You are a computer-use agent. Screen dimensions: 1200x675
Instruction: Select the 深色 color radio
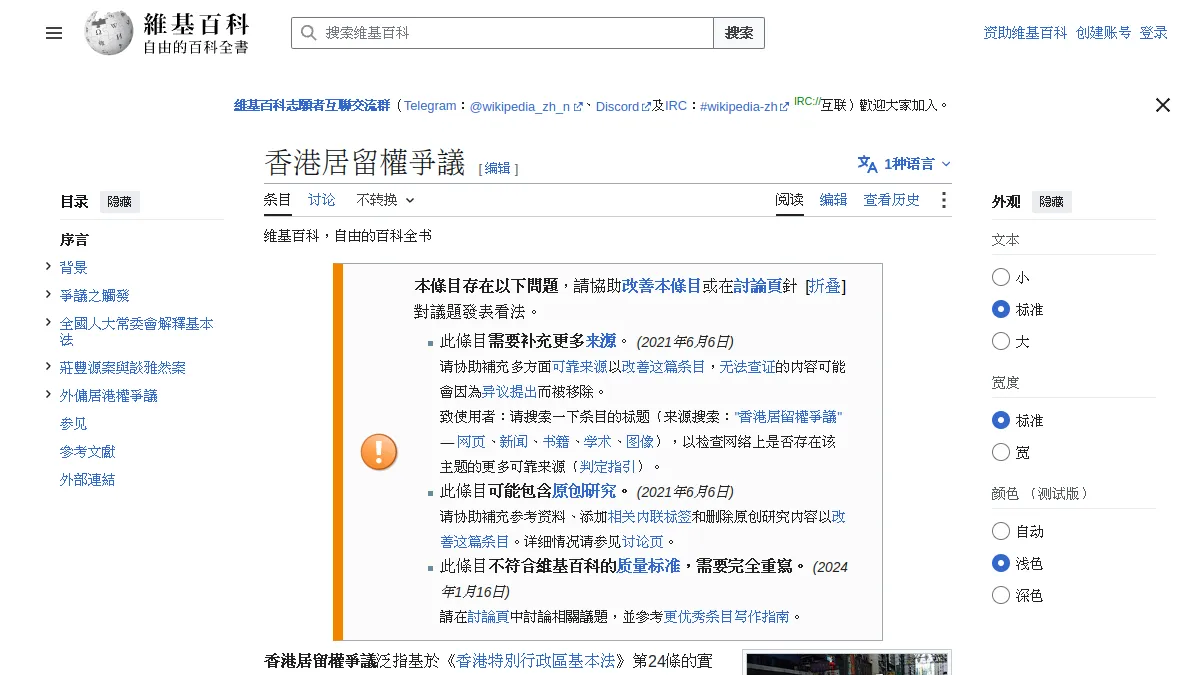click(1001, 595)
